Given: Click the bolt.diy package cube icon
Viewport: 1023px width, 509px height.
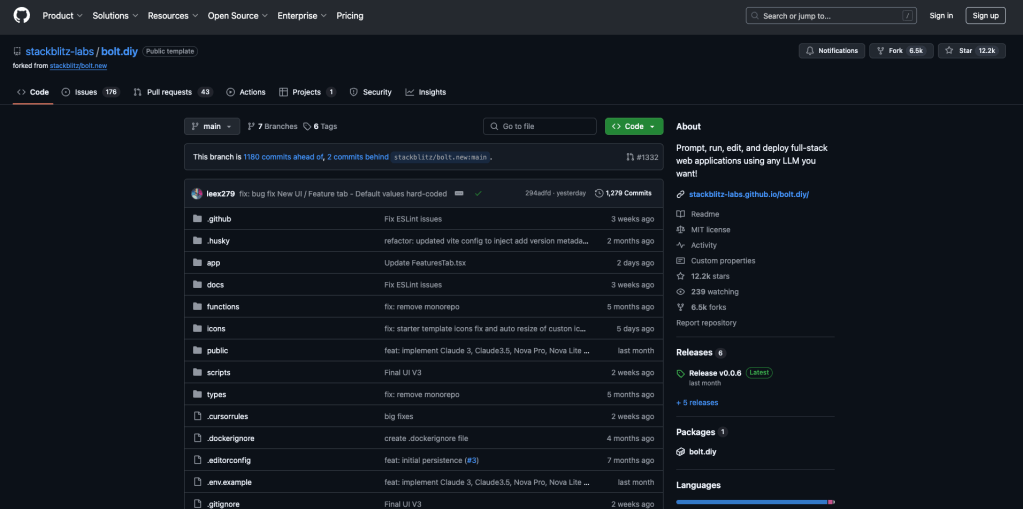Looking at the screenshot, I should coord(680,452).
